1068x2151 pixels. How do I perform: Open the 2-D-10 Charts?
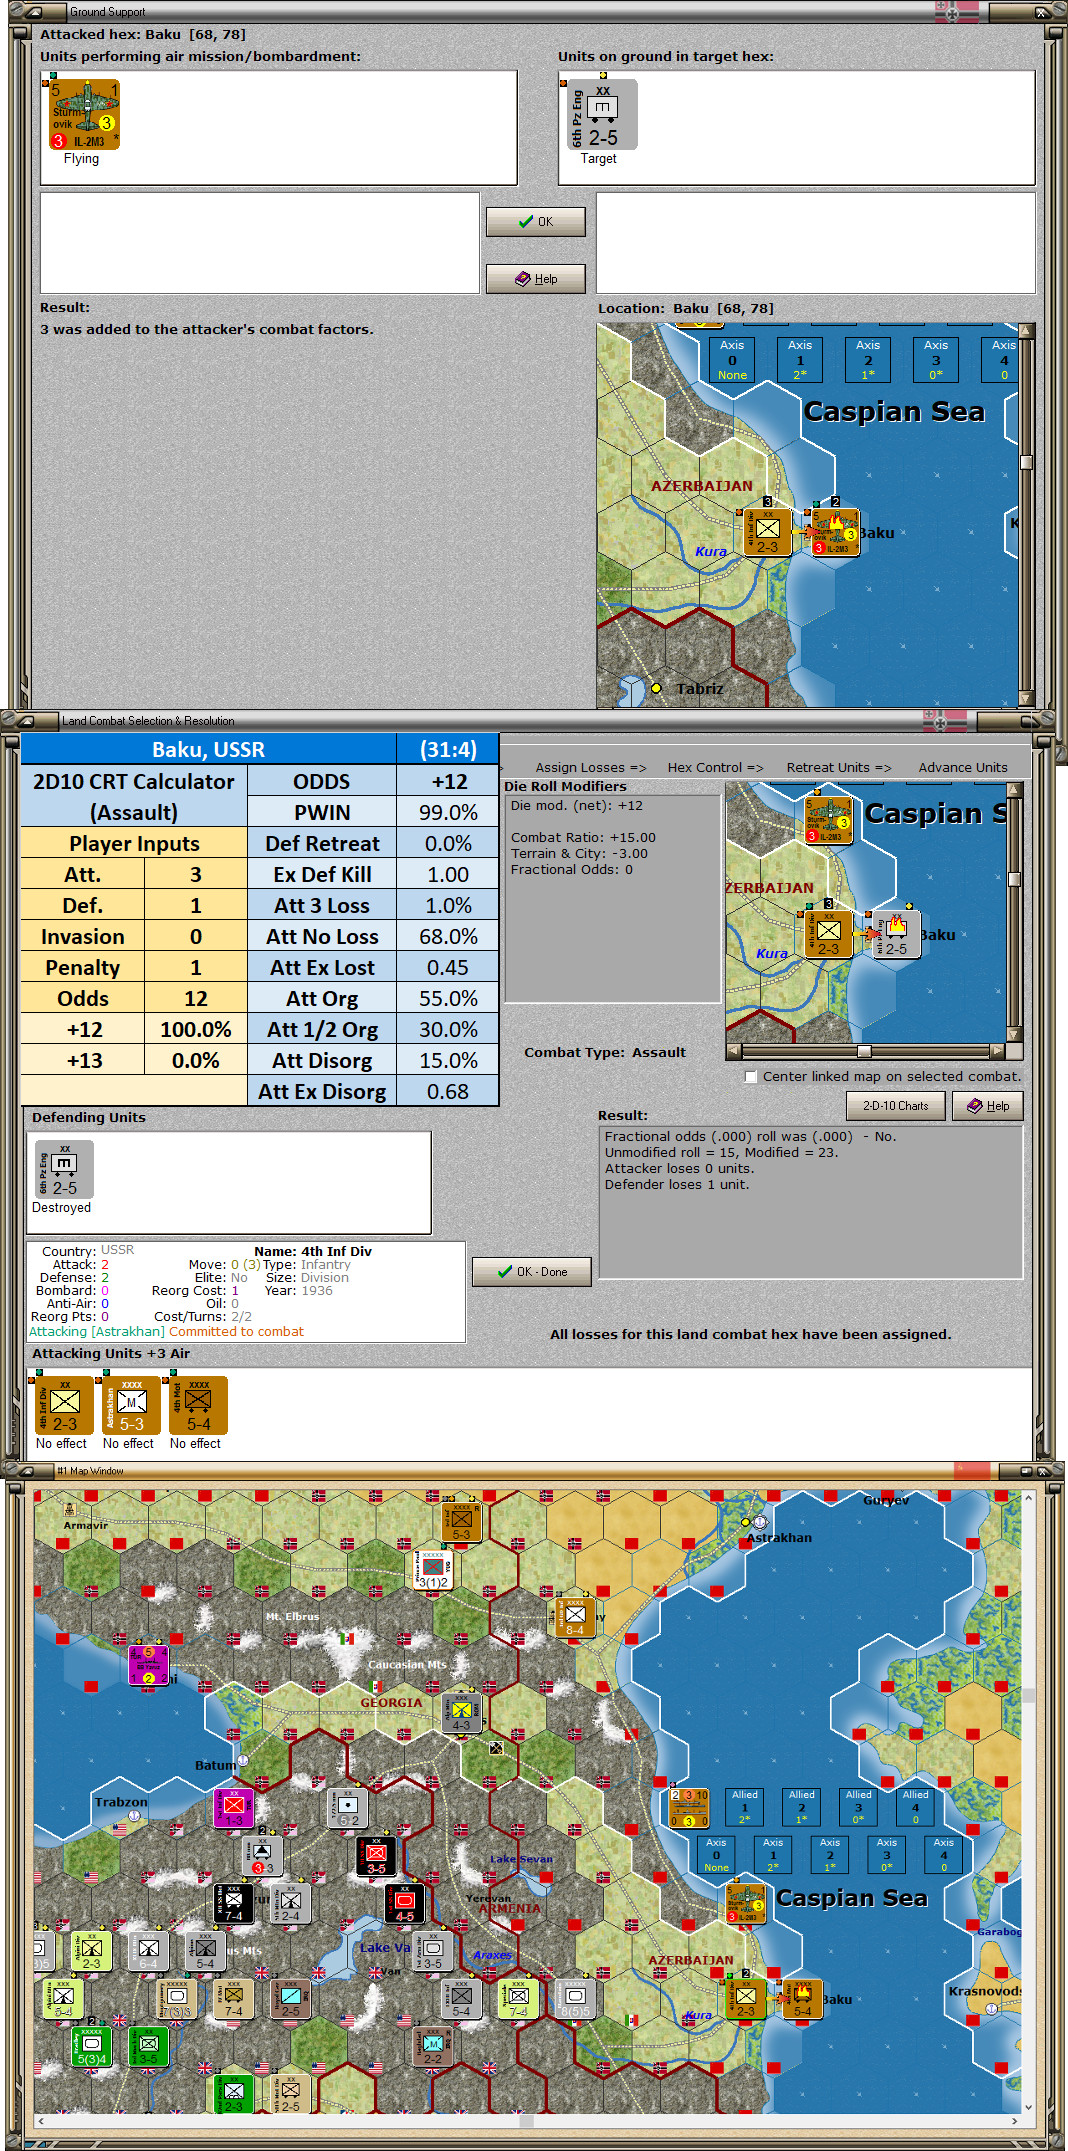pos(896,1106)
